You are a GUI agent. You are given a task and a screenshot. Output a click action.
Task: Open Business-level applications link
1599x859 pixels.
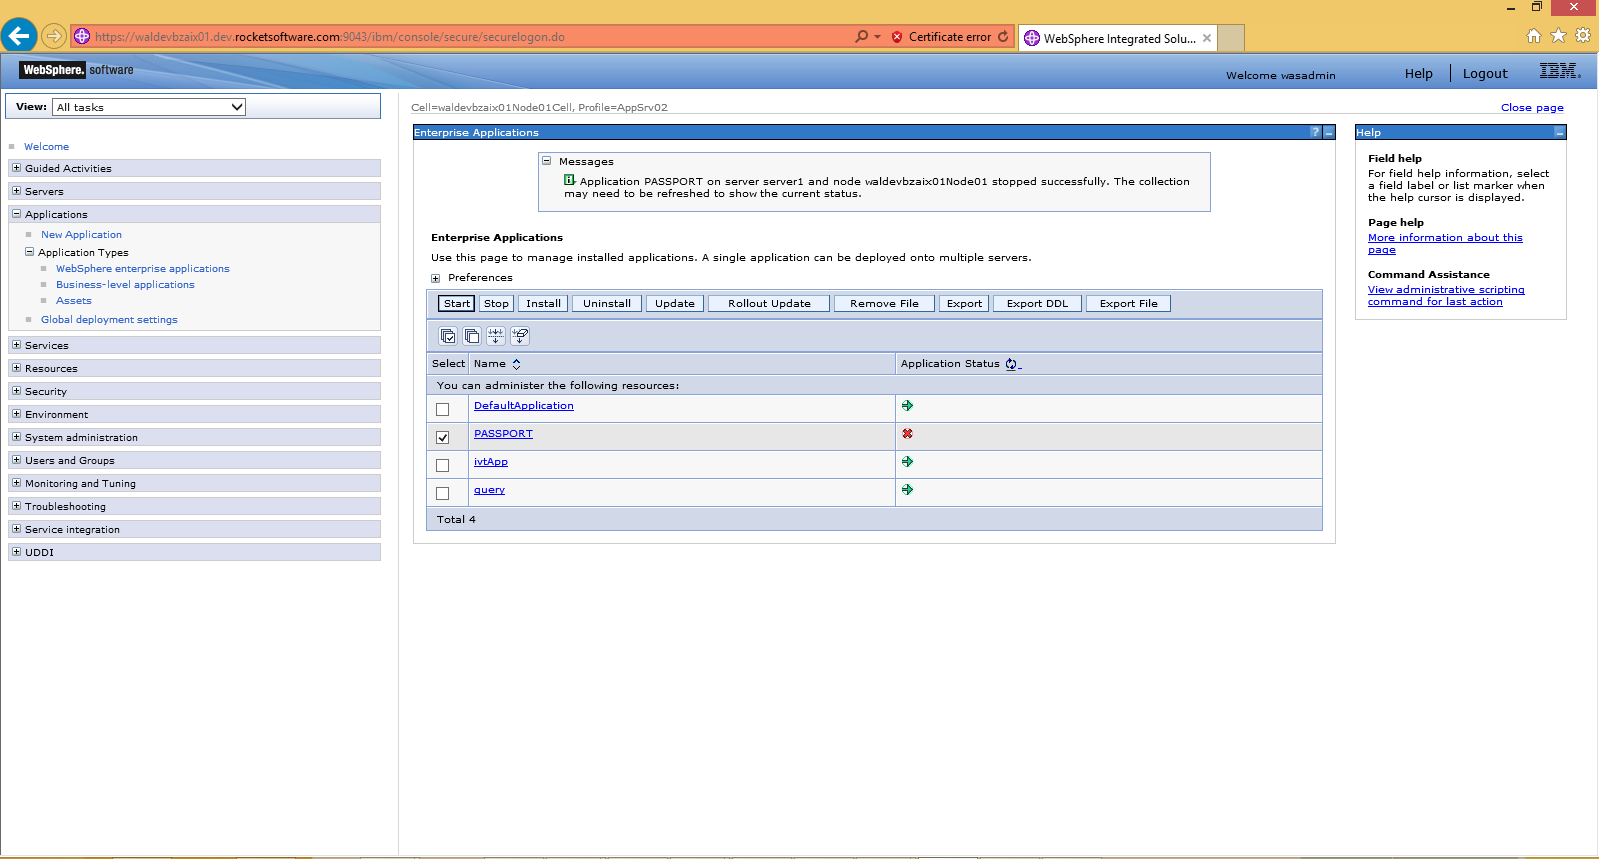125,285
